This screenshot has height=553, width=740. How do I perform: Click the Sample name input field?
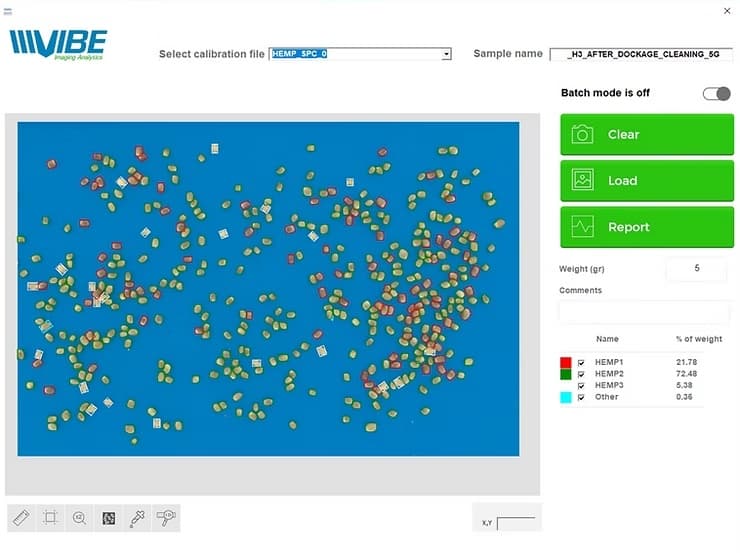point(641,54)
